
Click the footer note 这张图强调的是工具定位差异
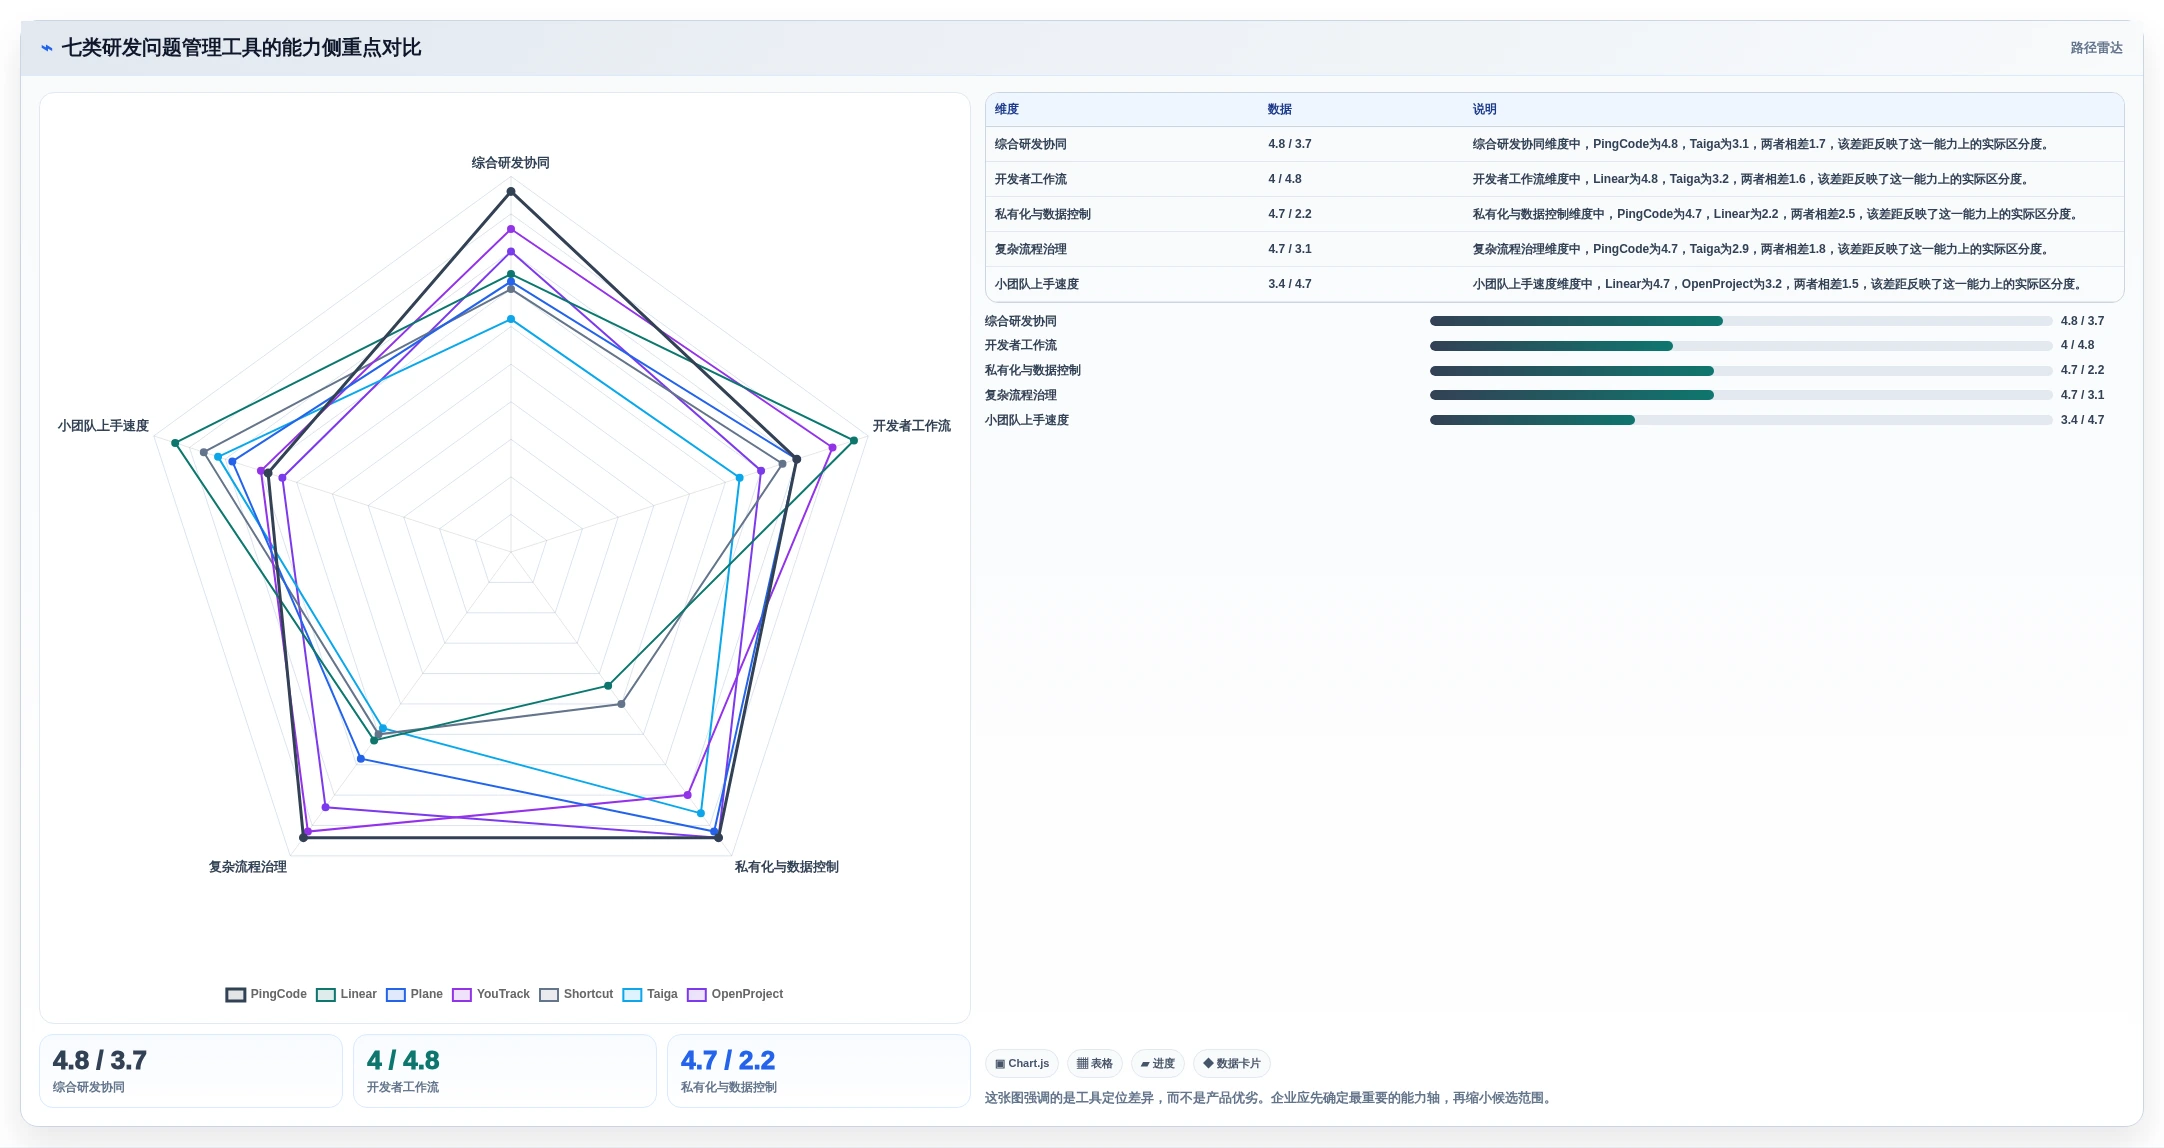click(1271, 1098)
